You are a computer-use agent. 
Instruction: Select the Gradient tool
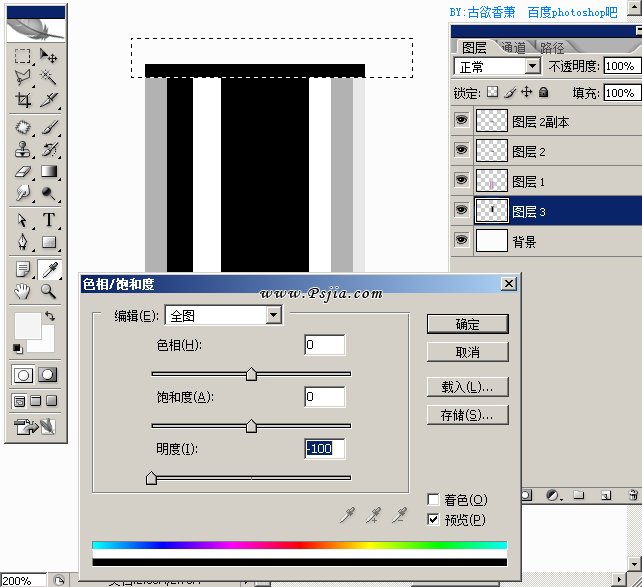49,171
